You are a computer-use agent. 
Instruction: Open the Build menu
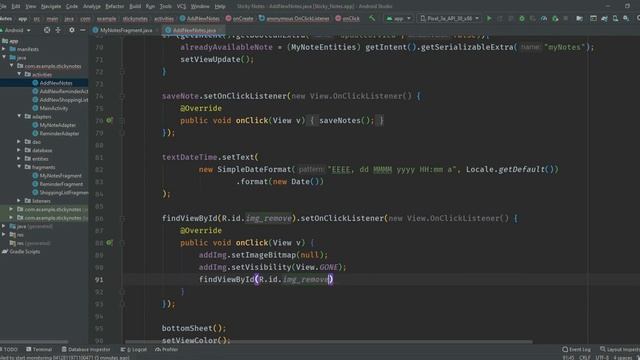pyautogui.click(x=135, y=6)
